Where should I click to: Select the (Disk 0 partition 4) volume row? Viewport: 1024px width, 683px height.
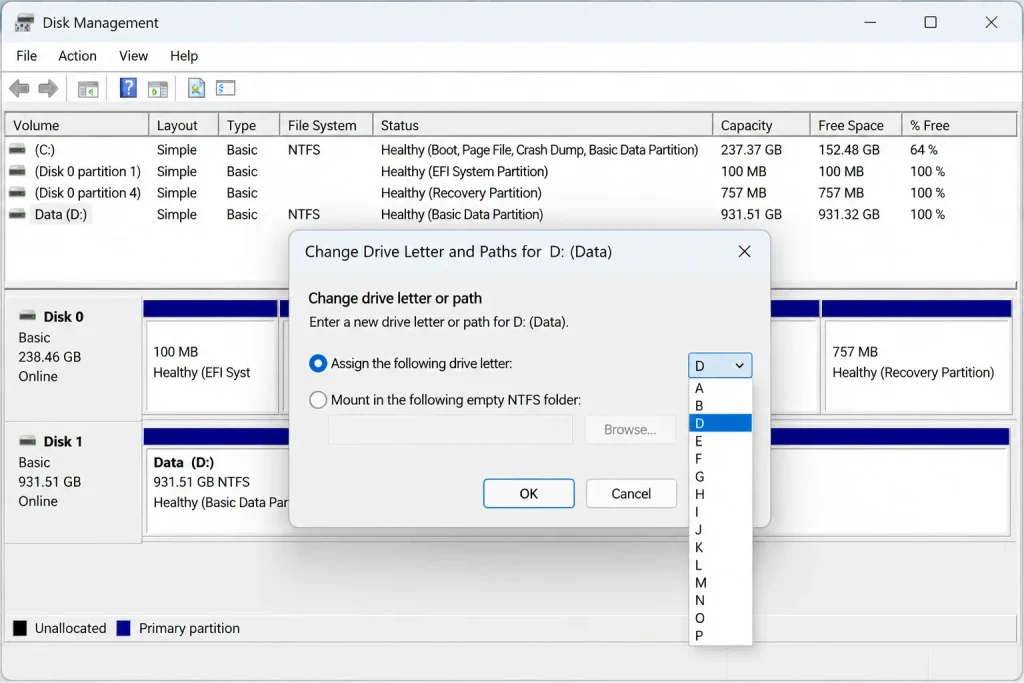pyautogui.click(x=511, y=193)
